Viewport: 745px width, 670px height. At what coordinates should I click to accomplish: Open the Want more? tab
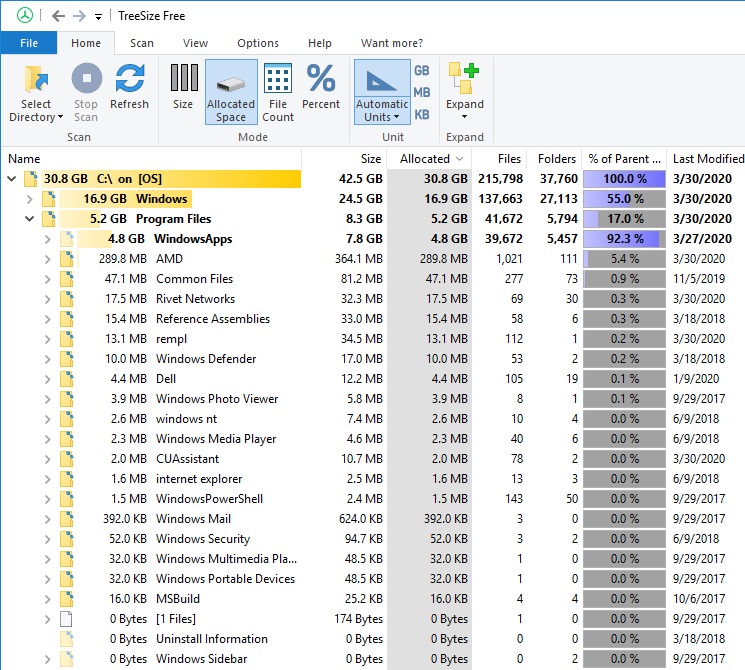392,43
